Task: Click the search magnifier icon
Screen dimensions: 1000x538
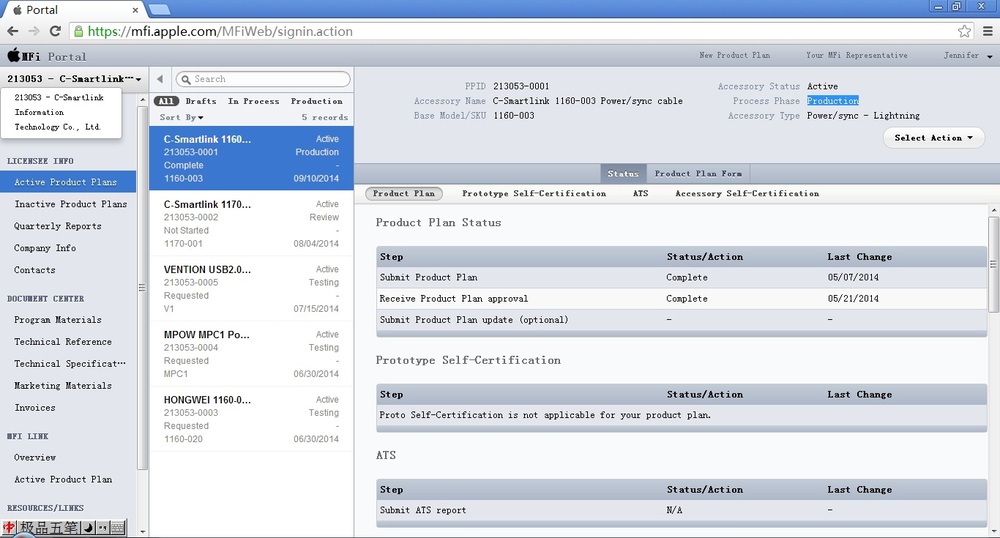Action: pos(186,79)
